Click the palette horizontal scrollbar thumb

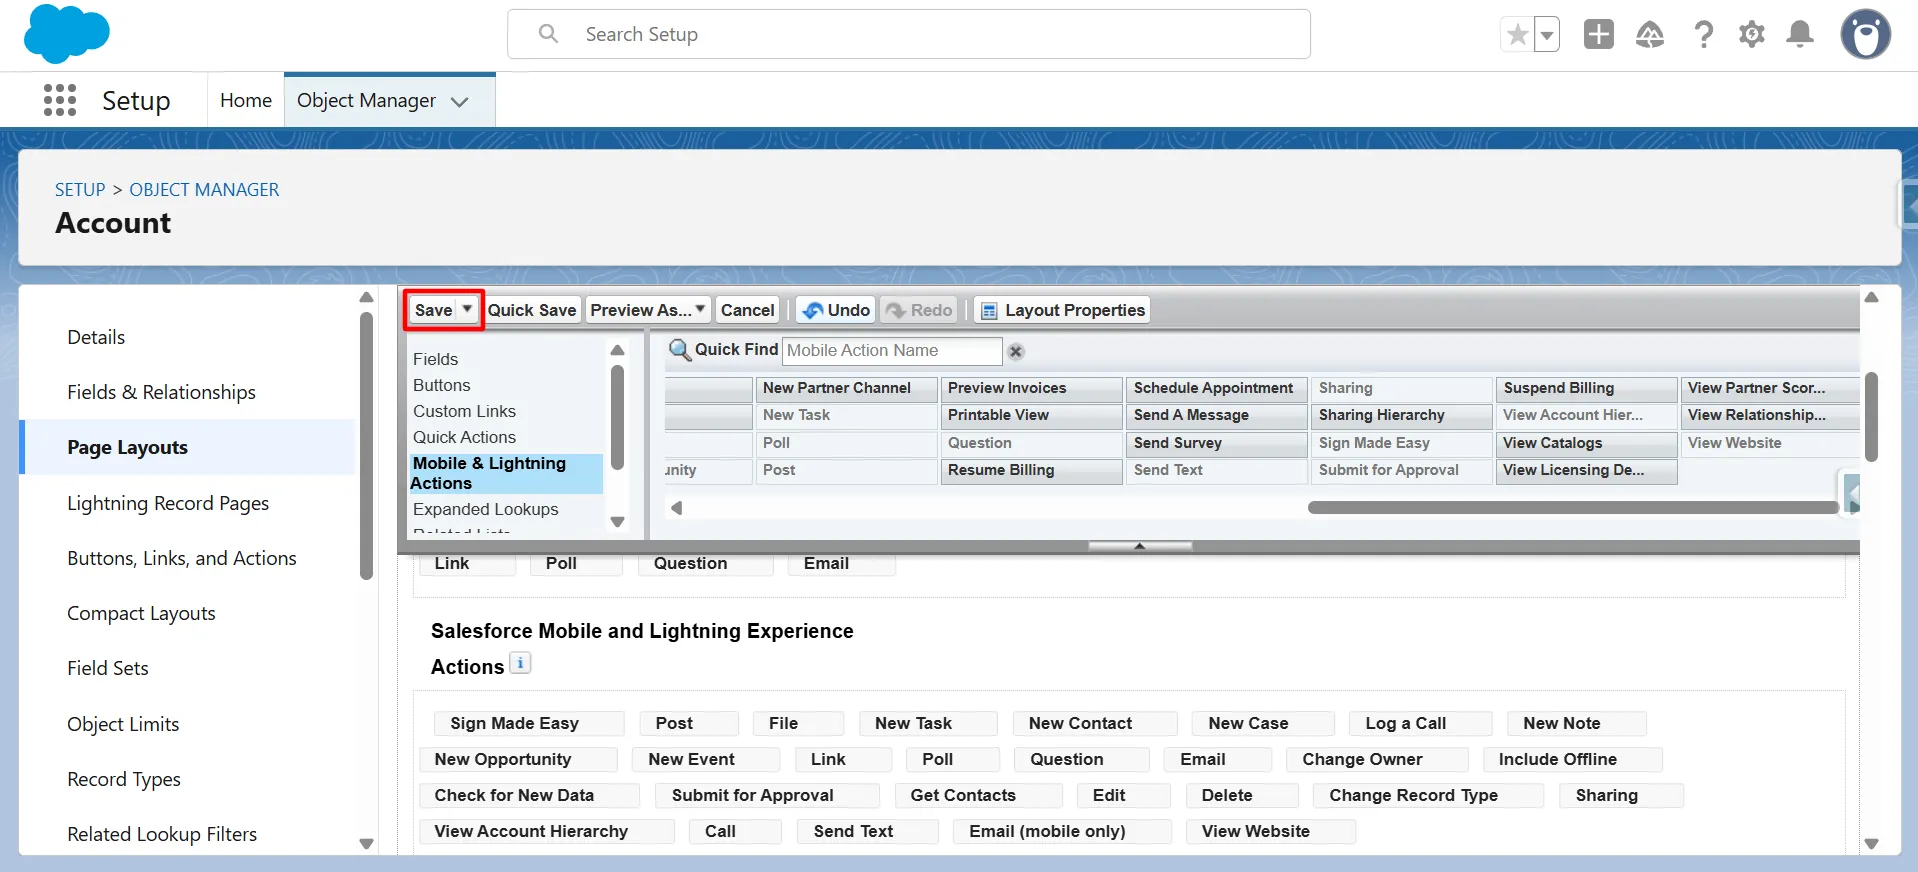[1573, 508]
